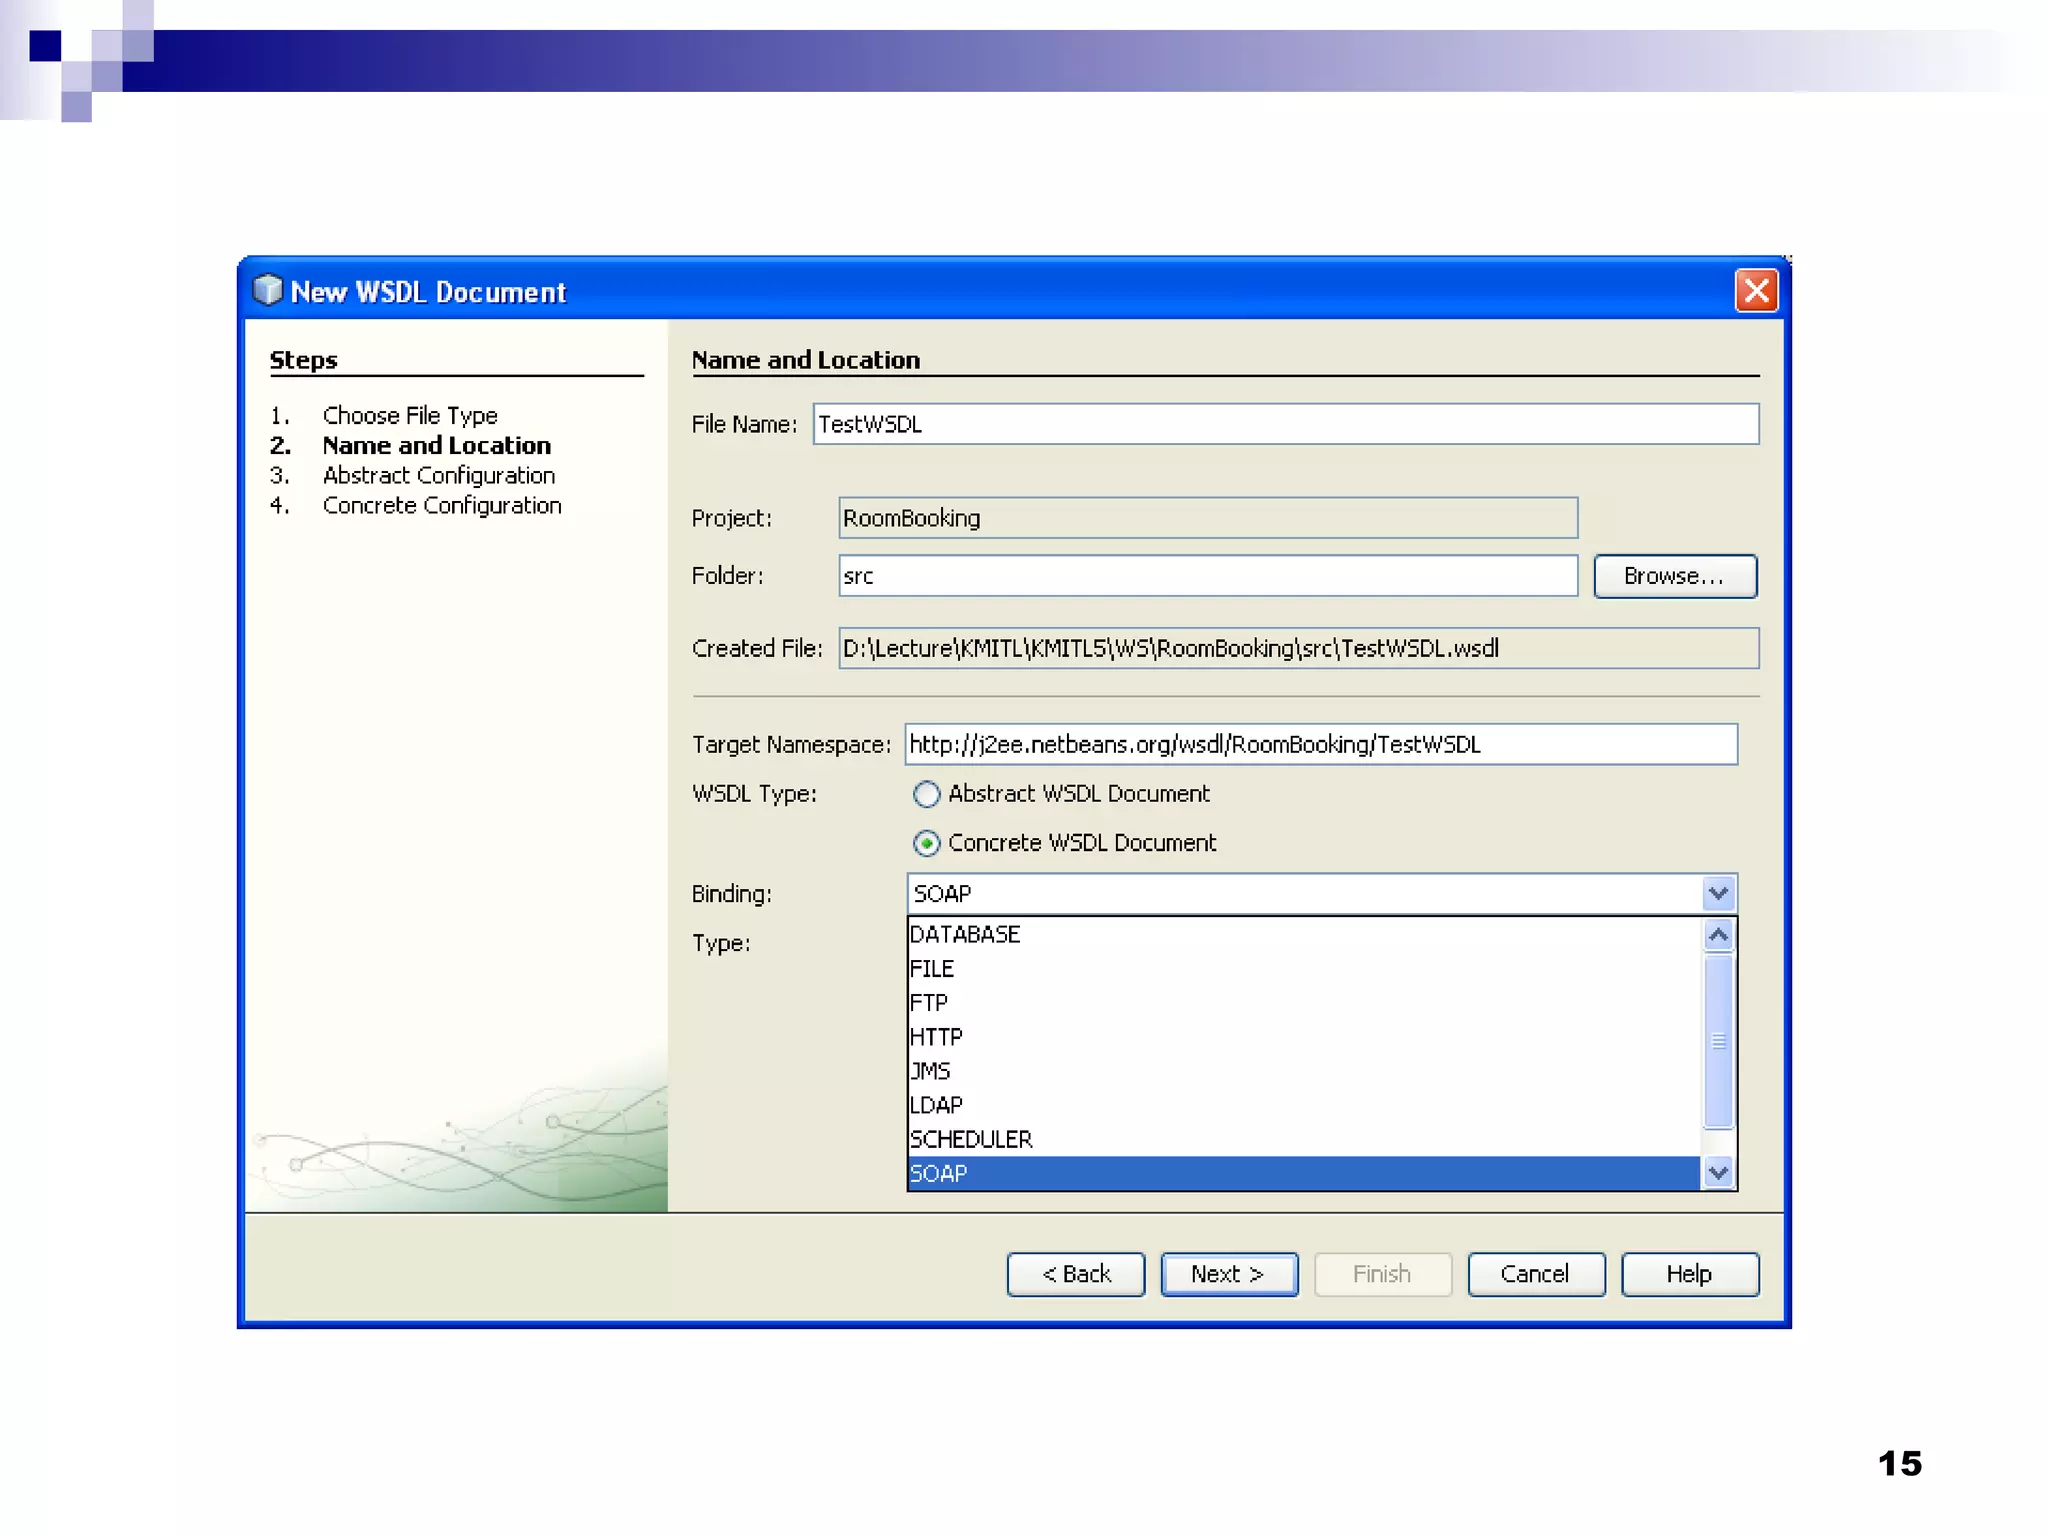Image resolution: width=2048 pixels, height=1536 pixels.
Task: Click the NetBeans cube icon in title bar
Action: [267, 290]
